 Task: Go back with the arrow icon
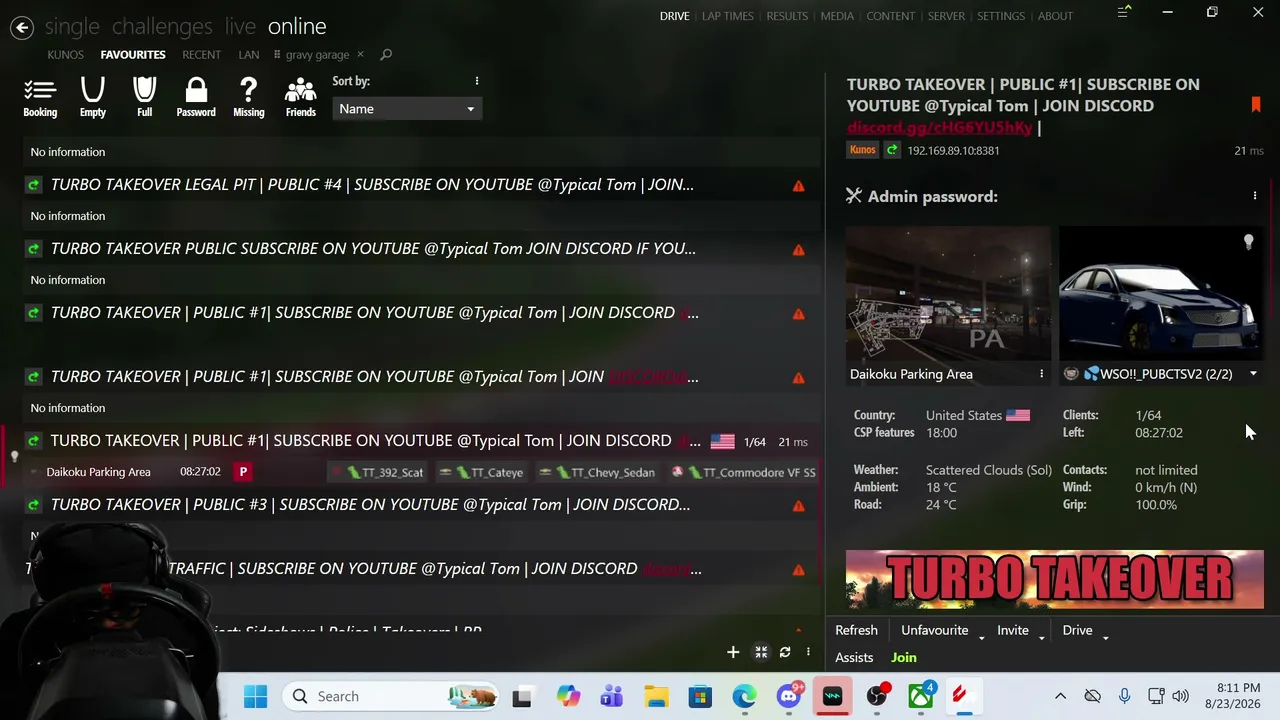click(x=22, y=28)
